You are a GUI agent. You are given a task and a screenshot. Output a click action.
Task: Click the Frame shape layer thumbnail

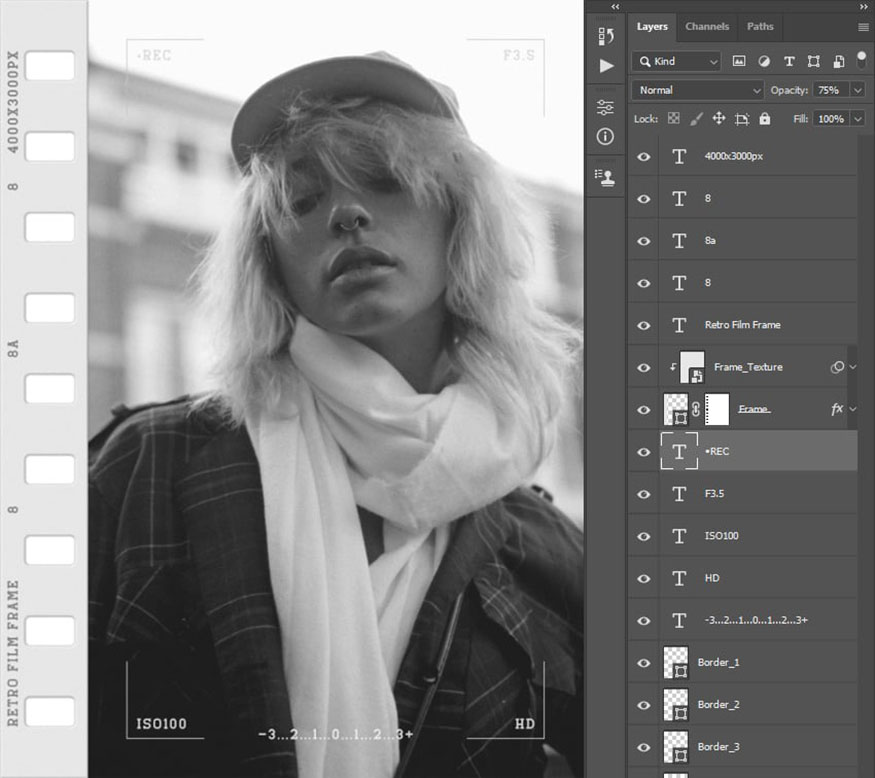pyautogui.click(x=676, y=409)
